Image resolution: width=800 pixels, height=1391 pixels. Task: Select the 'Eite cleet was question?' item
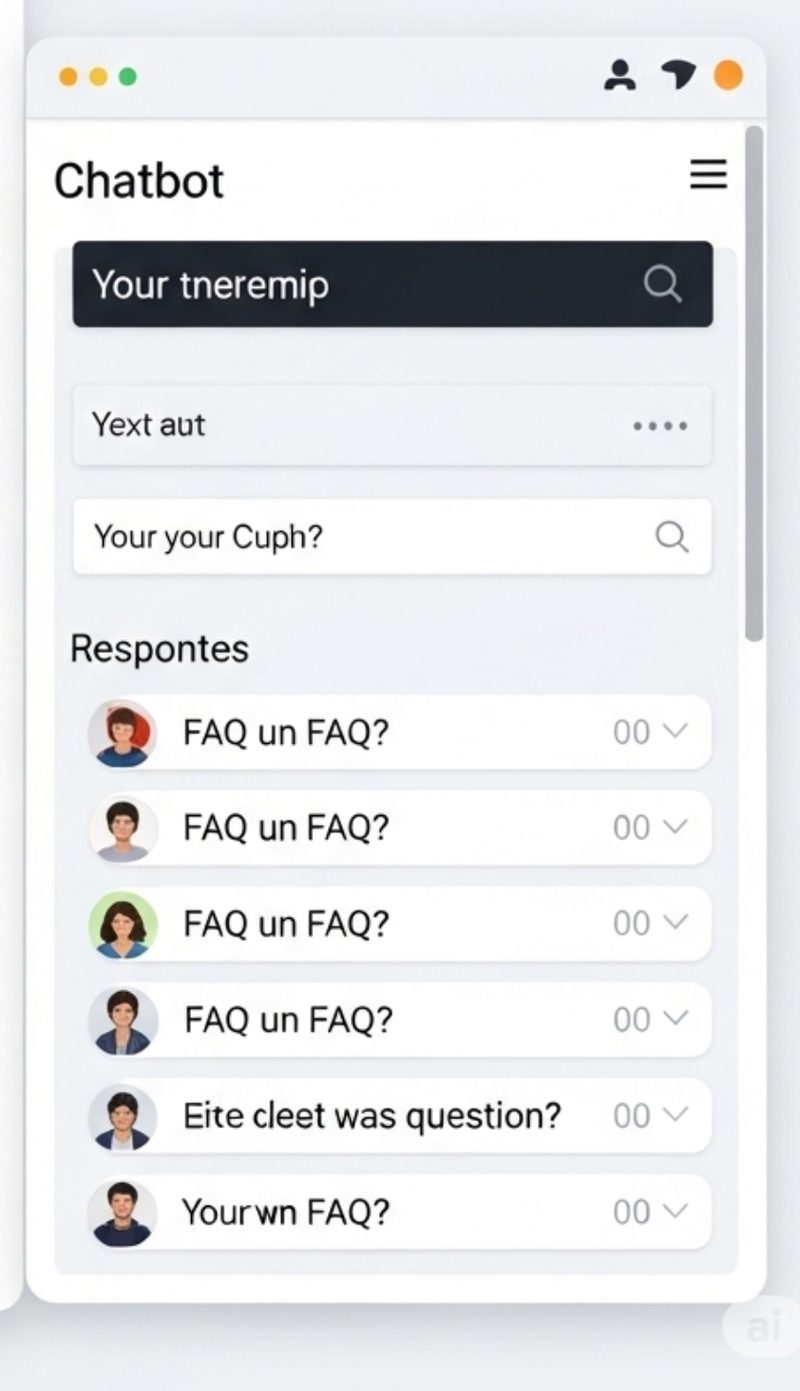[x=400, y=1115]
